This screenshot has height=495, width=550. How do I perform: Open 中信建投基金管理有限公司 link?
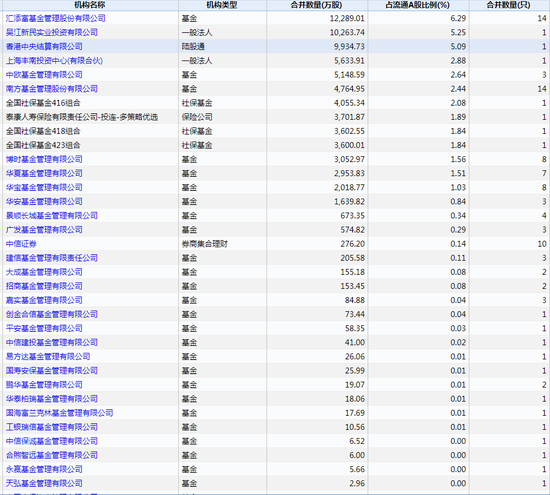point(52,342)
